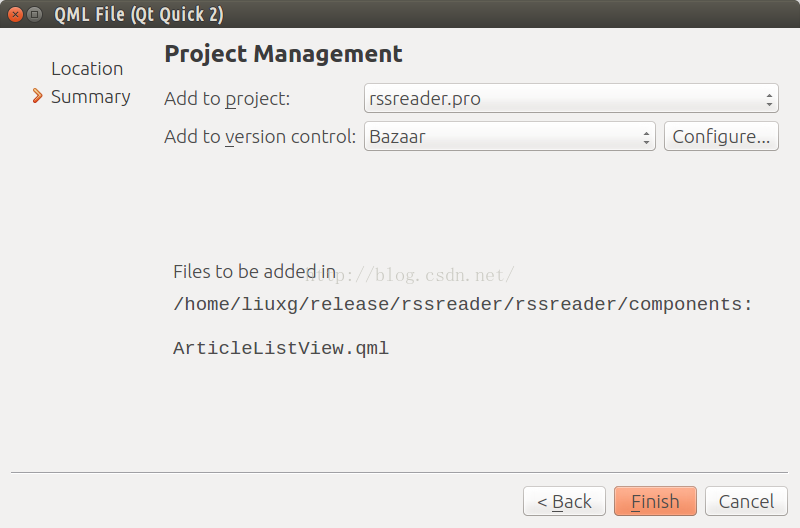Open the Bazaar version control dropdown
800x528 pixels.
click(x=509, y=136)
